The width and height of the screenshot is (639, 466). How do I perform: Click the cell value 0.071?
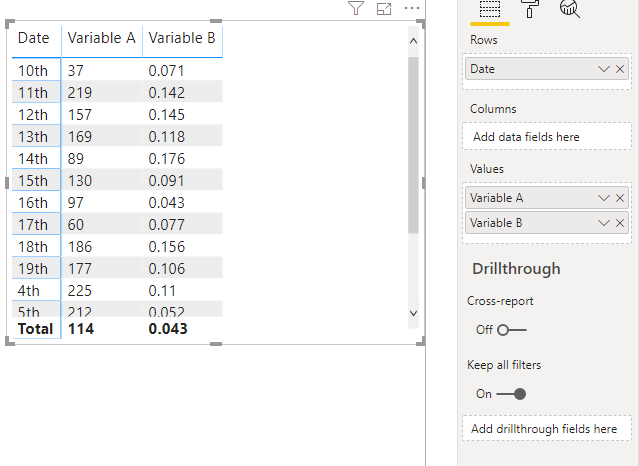167,71
